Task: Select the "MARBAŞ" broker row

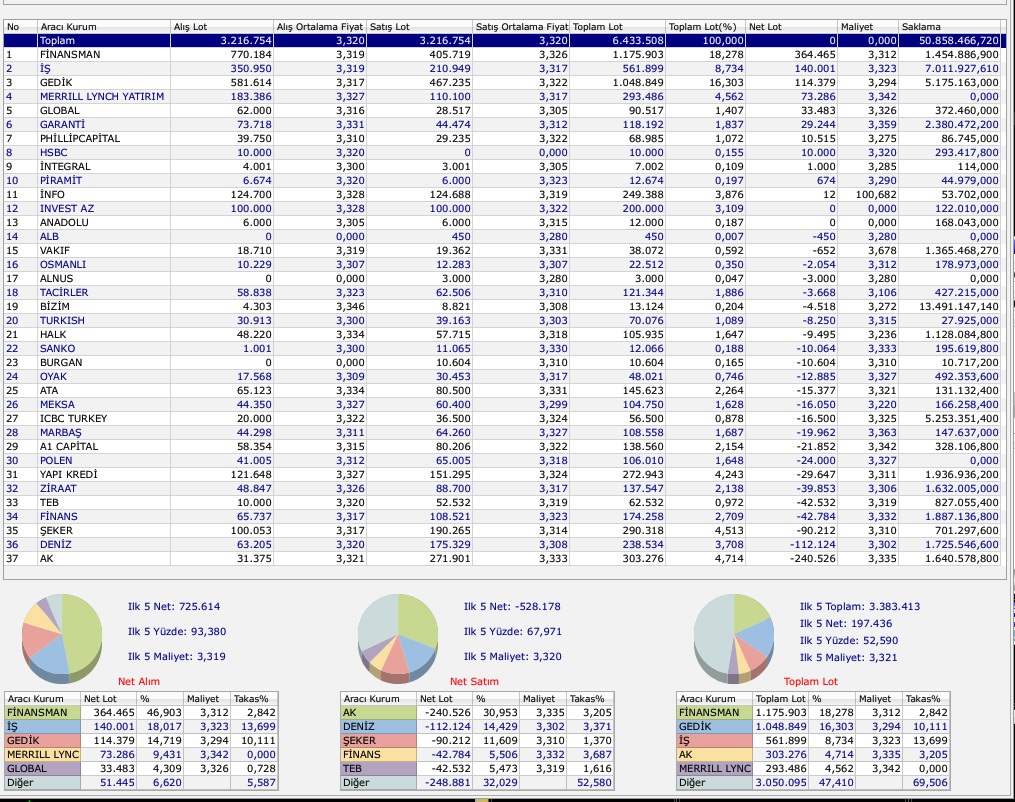Action: coord(502,433)
